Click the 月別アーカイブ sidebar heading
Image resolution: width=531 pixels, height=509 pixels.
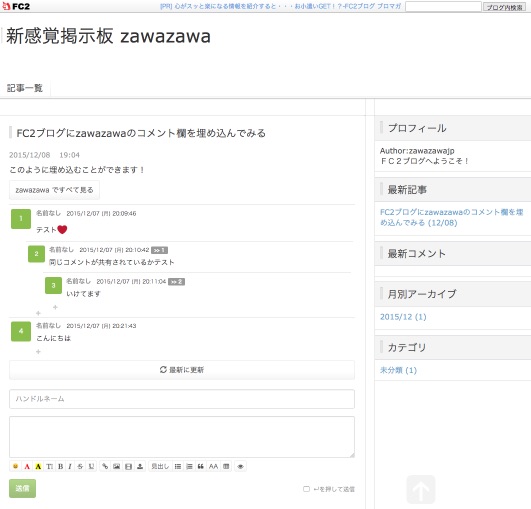click(422, 294)
